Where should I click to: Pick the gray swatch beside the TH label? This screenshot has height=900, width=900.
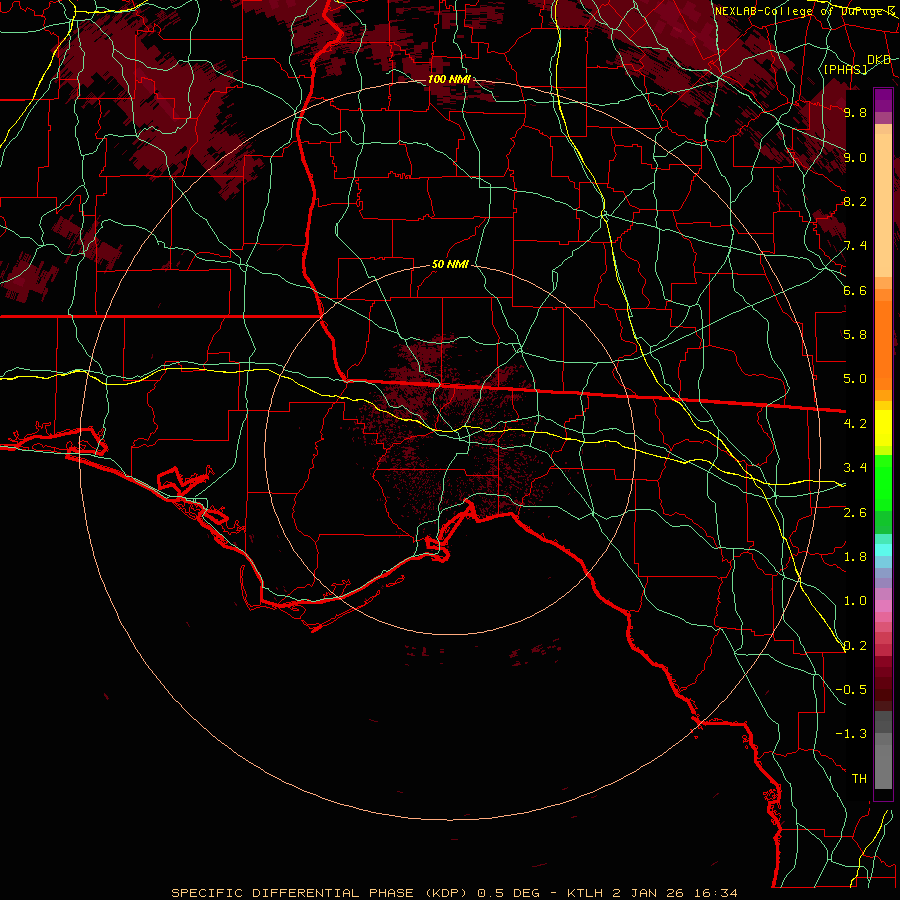click(883, 767)
